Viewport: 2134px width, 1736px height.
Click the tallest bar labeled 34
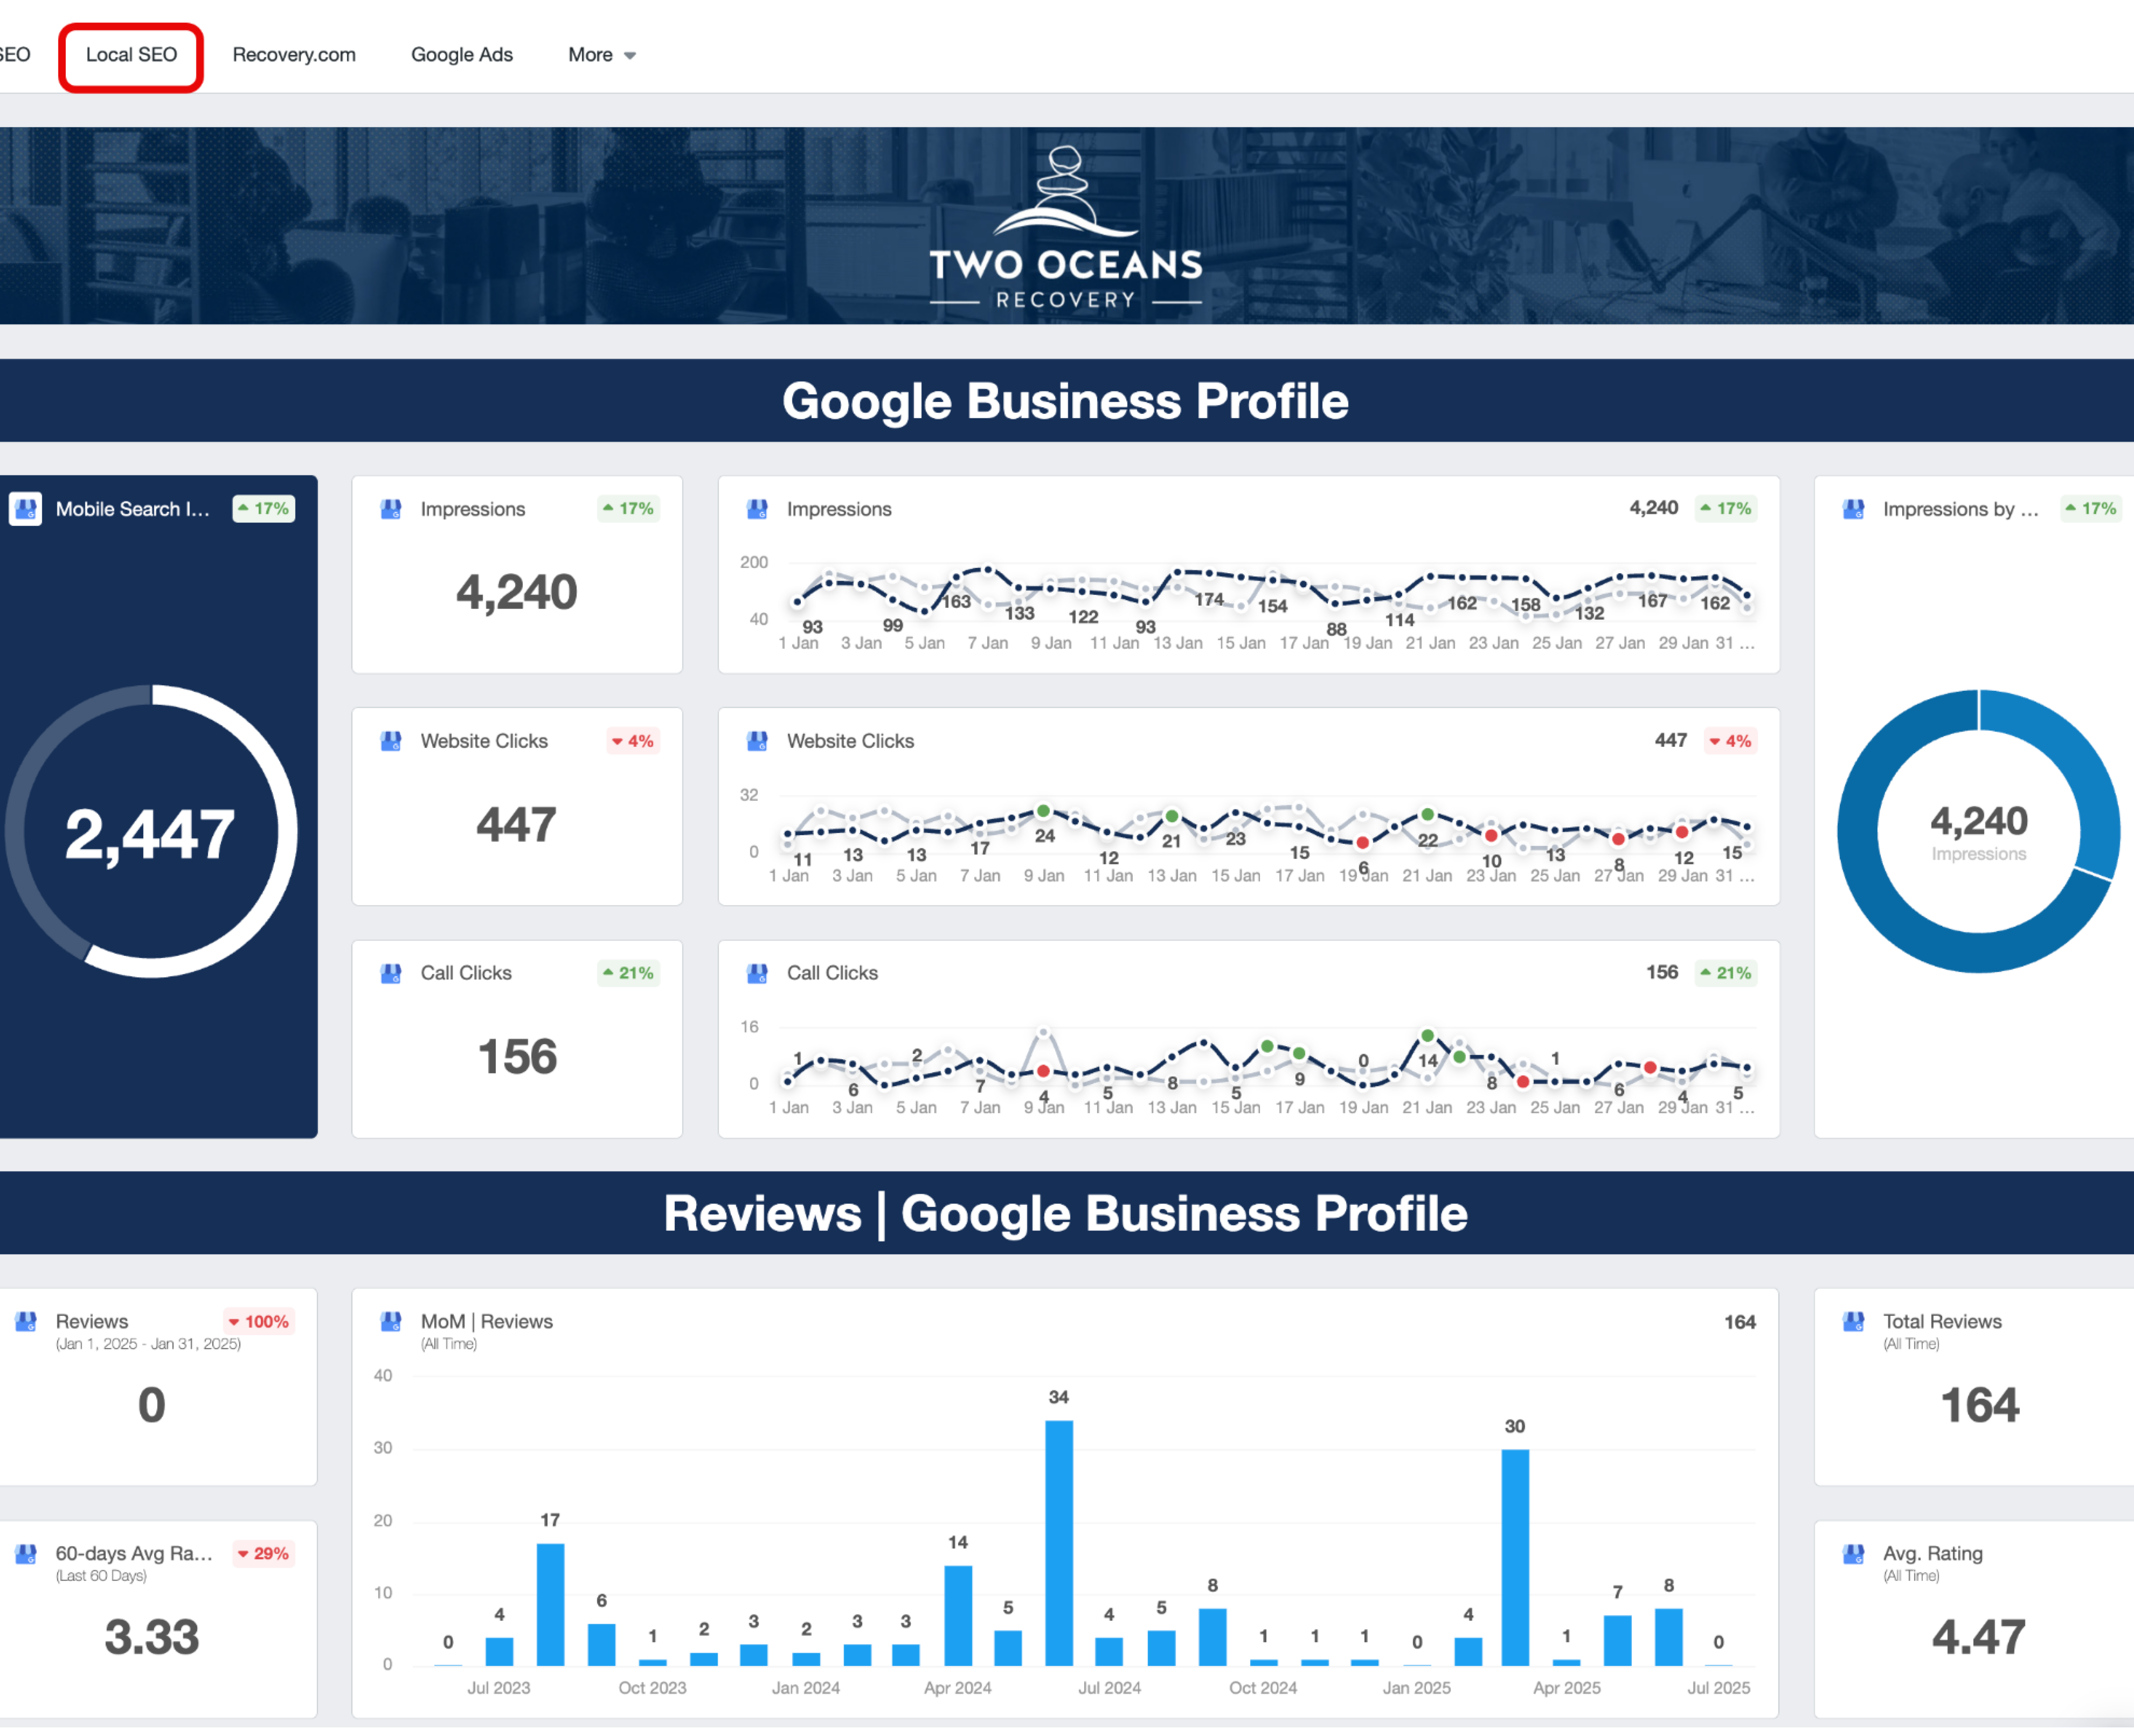tap(1059, 1543)
